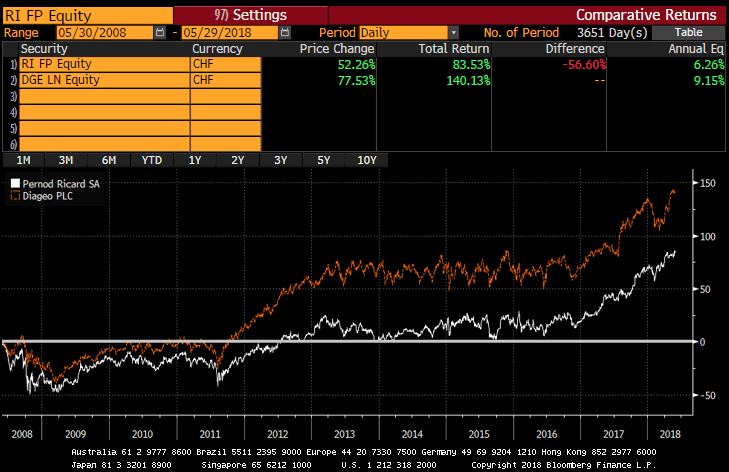Select the 6M range tab
Image resolution: width=729 pixels, height=472 pixels.
pyautogui.click(x=108, y=160)
